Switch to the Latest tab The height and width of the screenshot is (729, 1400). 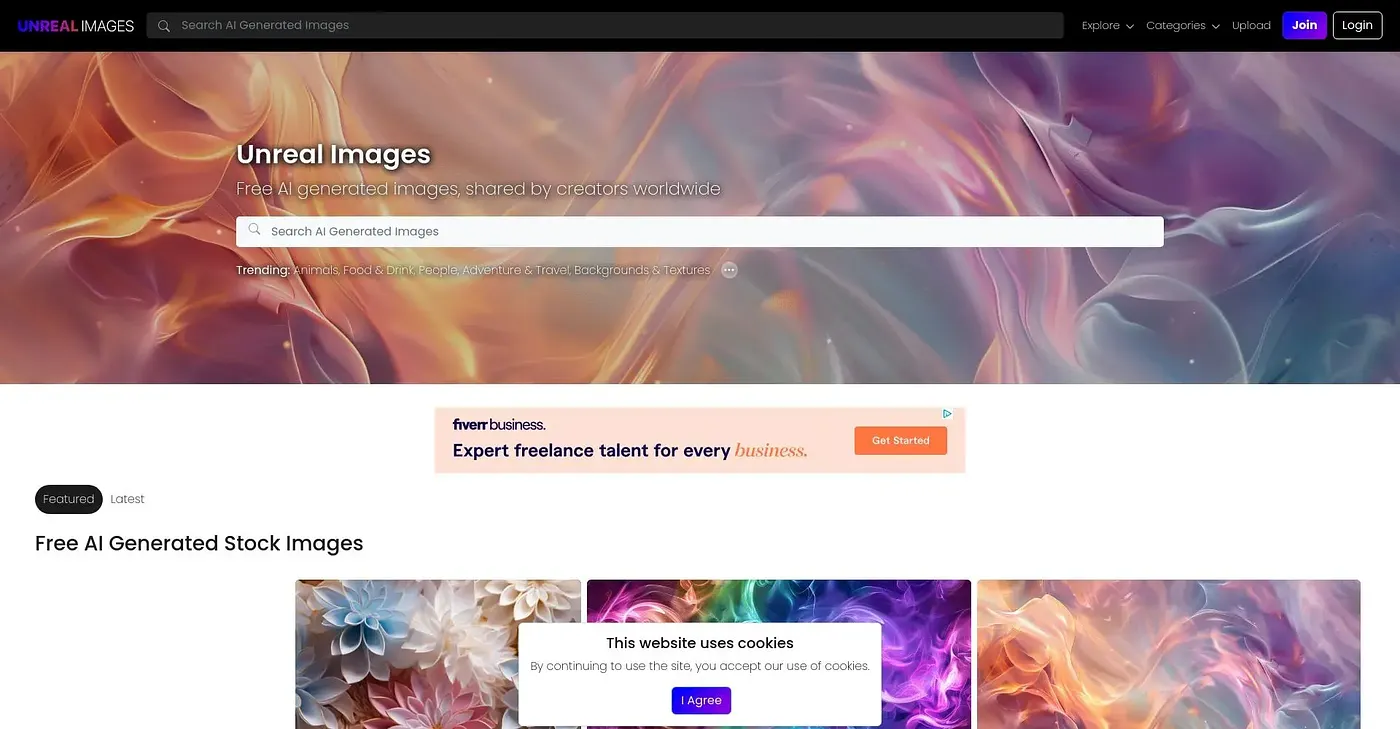127,499
